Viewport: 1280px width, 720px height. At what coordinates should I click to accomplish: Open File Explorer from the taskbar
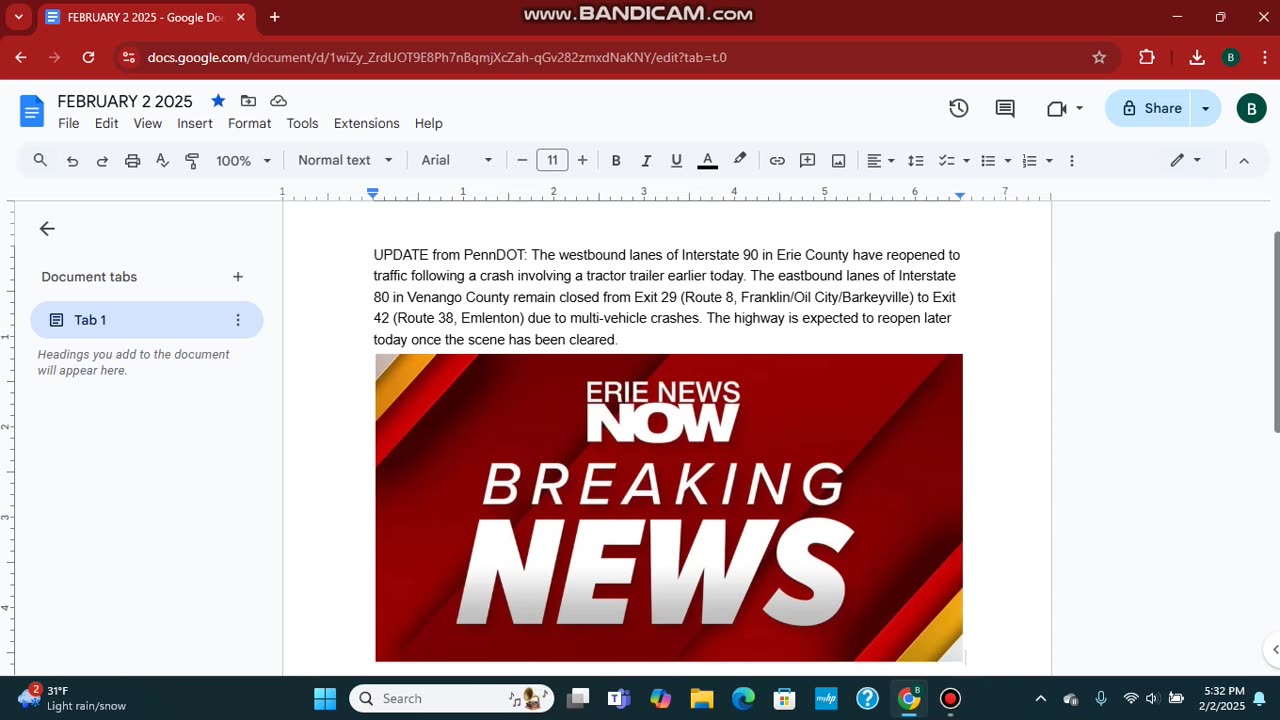(x=701, y=698)
